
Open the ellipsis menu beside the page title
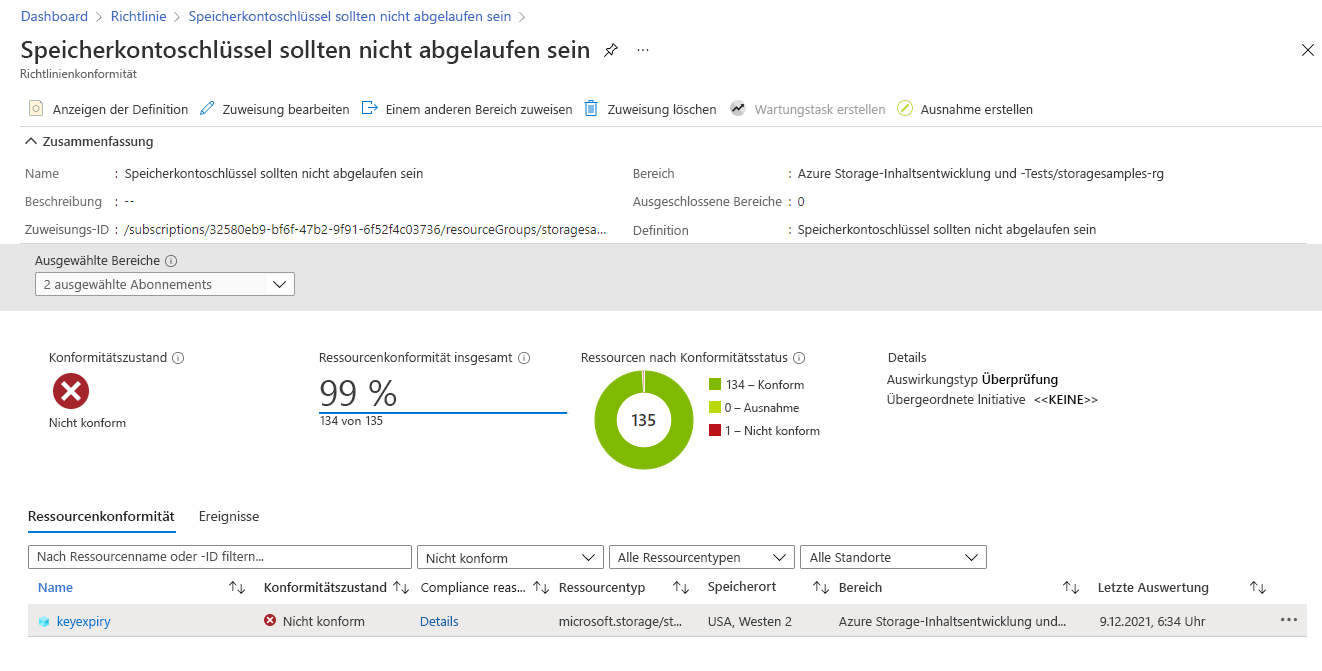click(x=643, y=50)
